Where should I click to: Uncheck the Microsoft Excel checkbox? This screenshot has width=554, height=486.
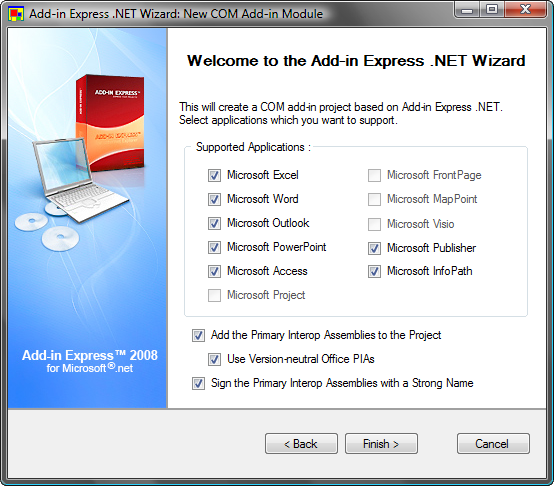pos(214,175)
